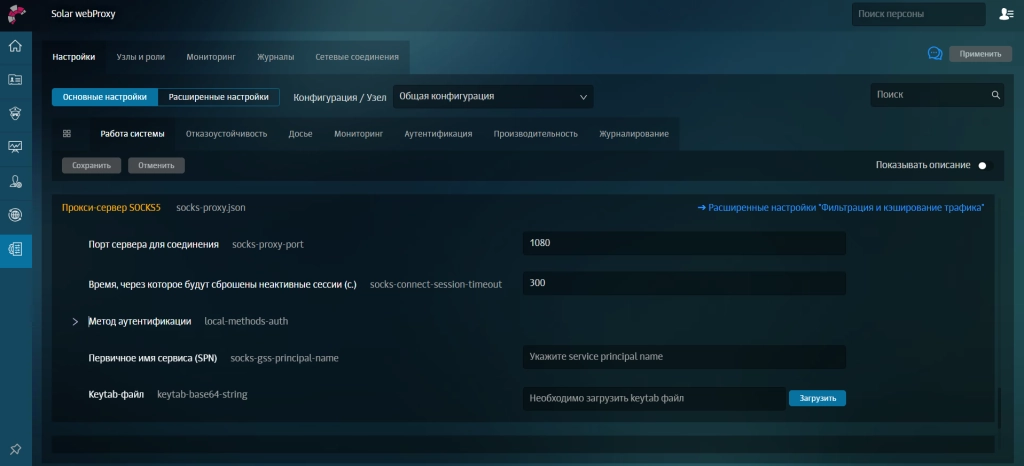
Task: Click the Сохранить button
Action: [91, 166]
